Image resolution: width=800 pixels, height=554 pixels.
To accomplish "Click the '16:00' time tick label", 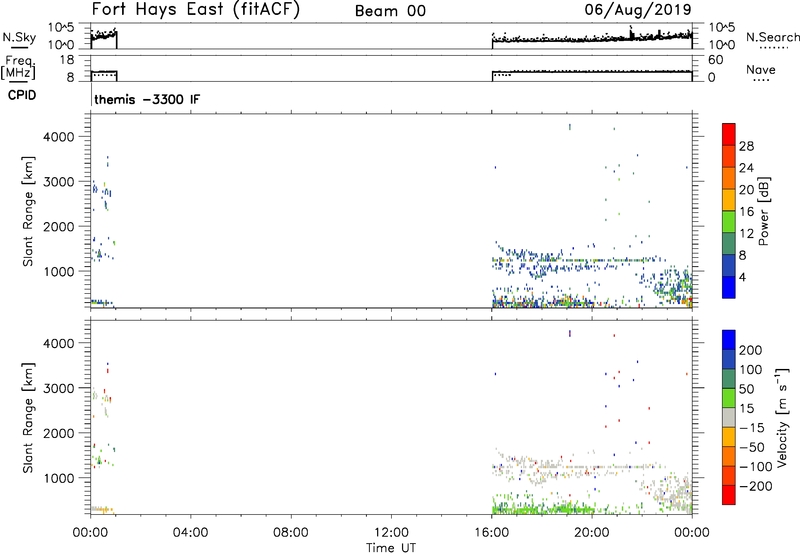I will coord(491,533).
